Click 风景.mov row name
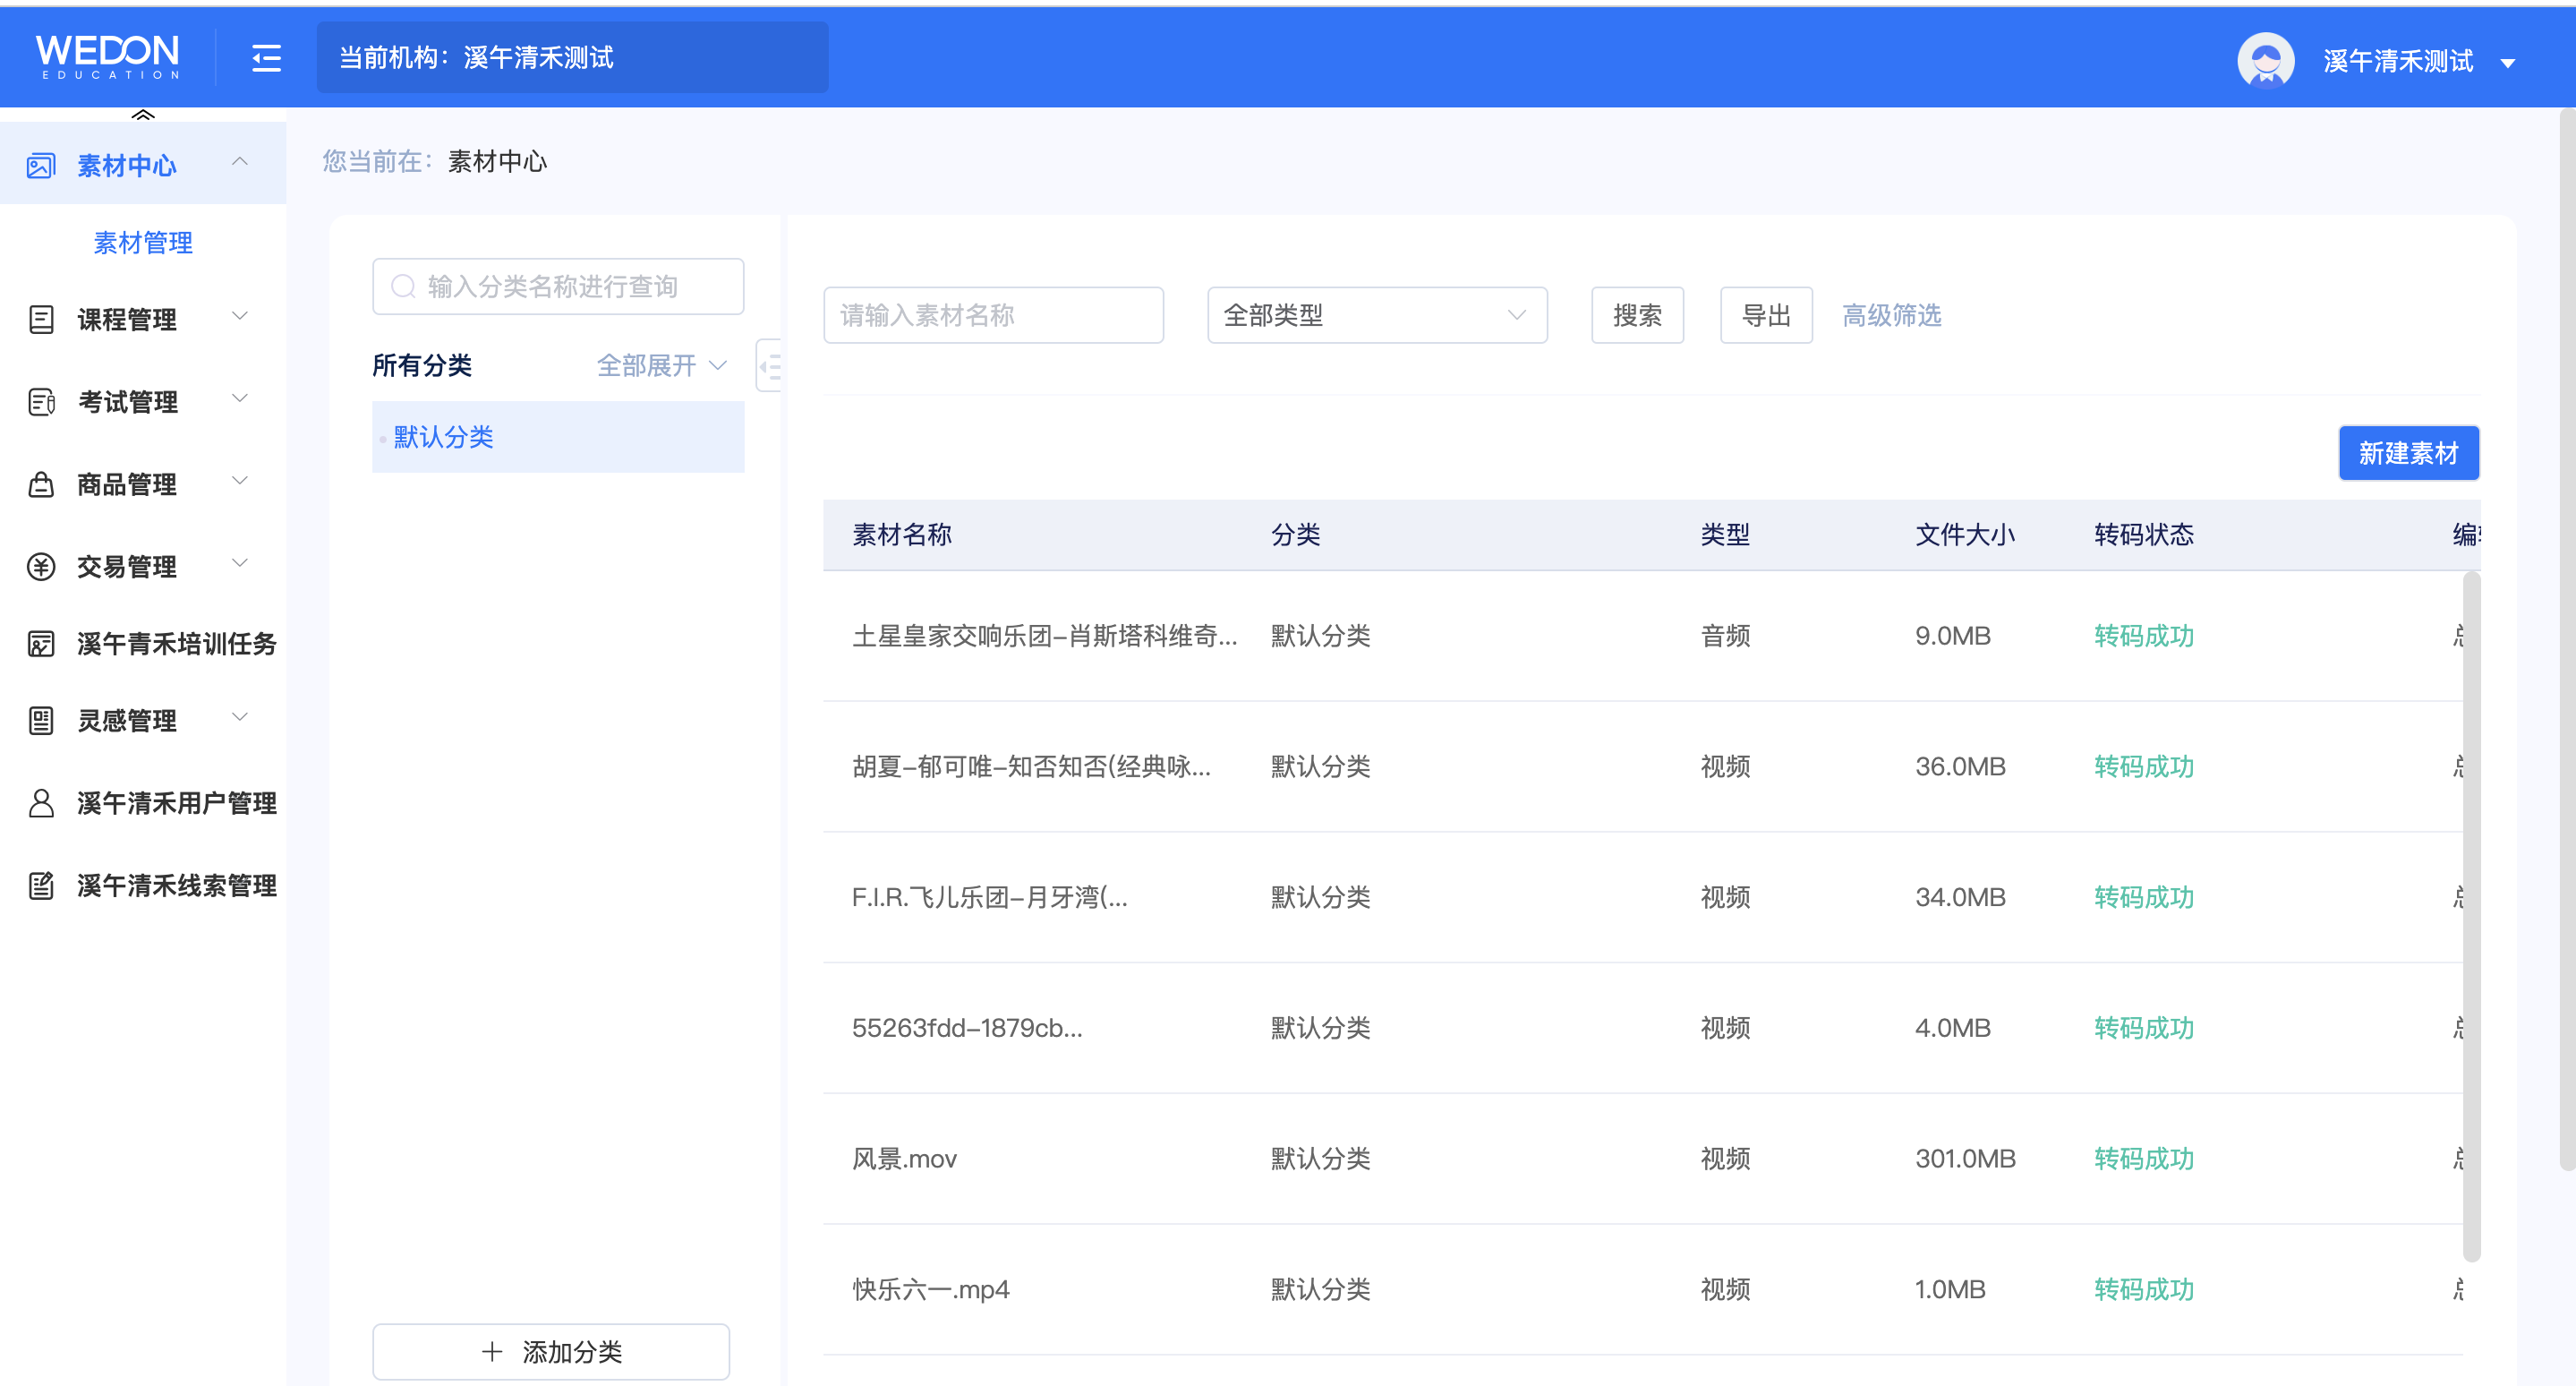Viewport: 2576px width, 1386px height. pyautogui.click(x=904, y=1158)
